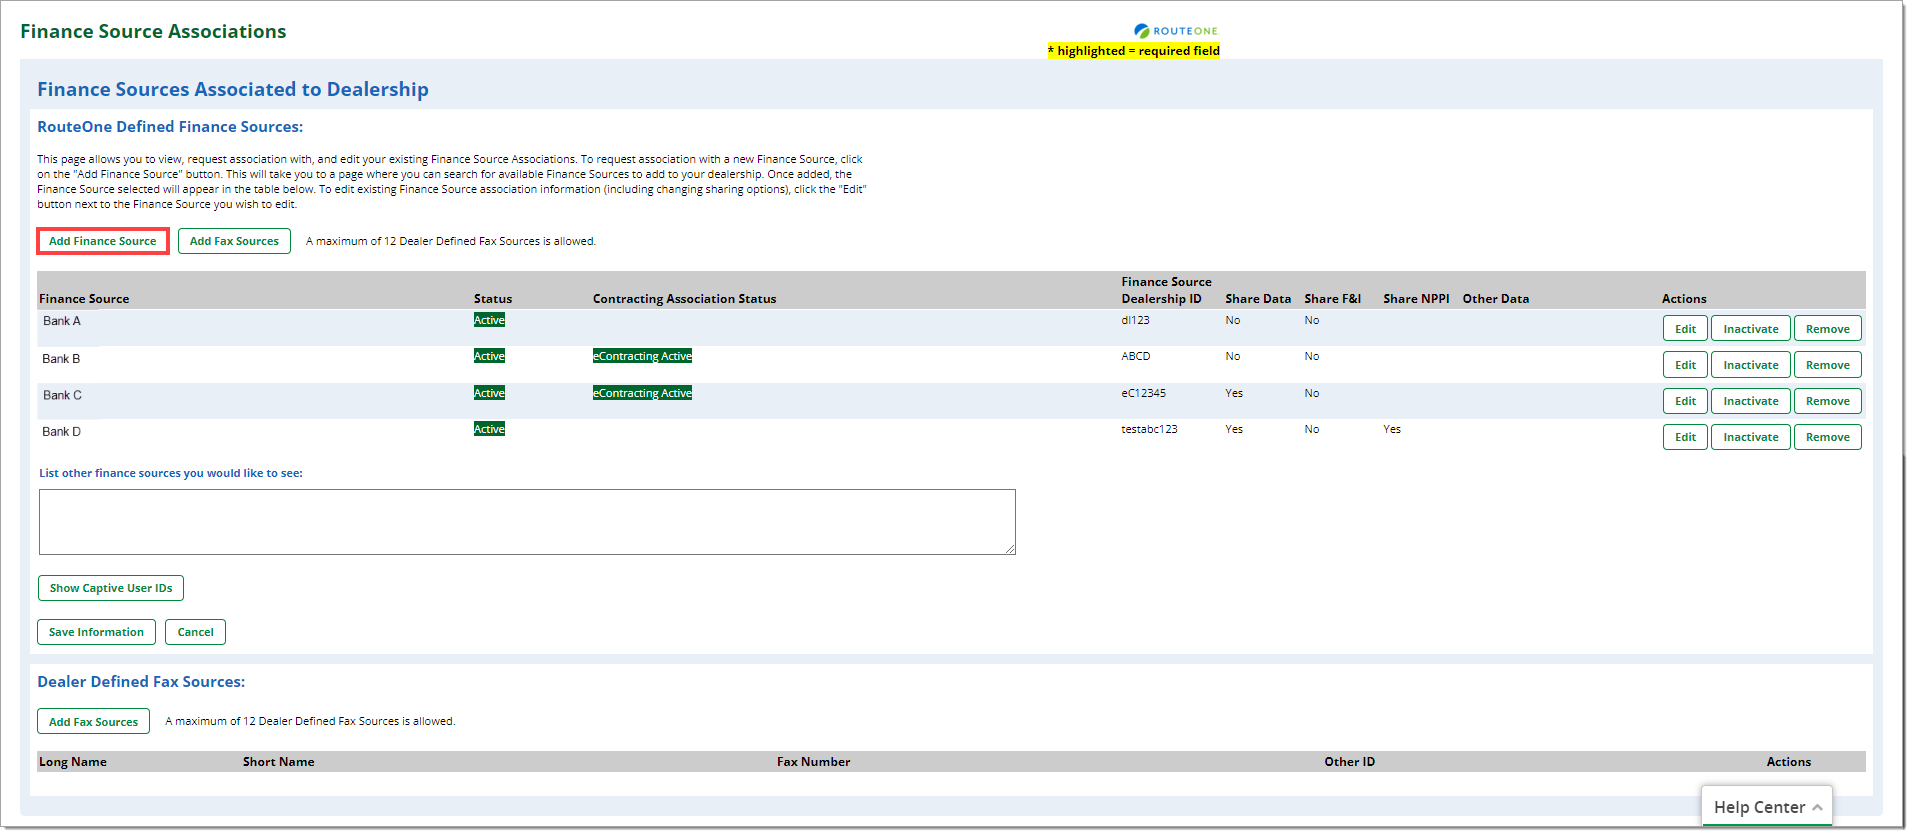Add Fax Sources under Dealer Defined section
The width and height of the screenshot is (1910, 834).
pos(94,722)
